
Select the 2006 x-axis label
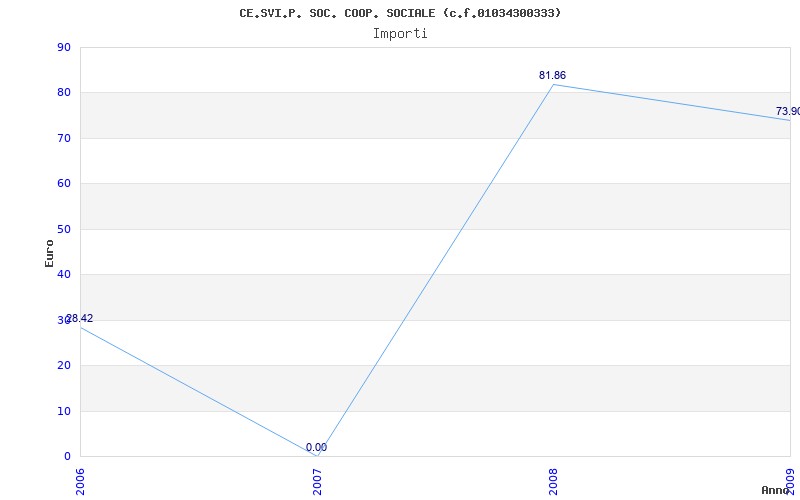pyautogui.click(x=80, y=482)
